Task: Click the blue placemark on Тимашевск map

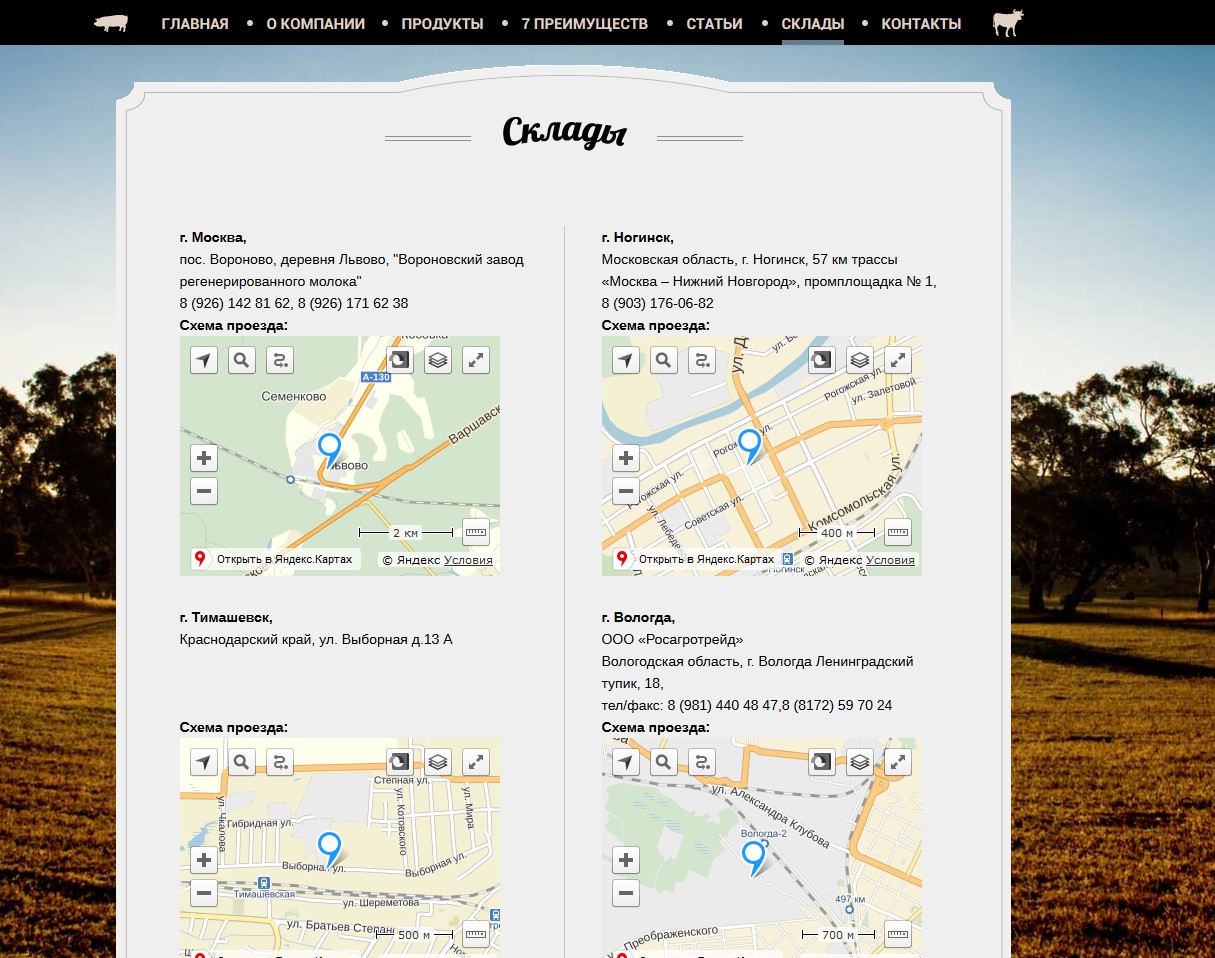Action: point(329,848)
